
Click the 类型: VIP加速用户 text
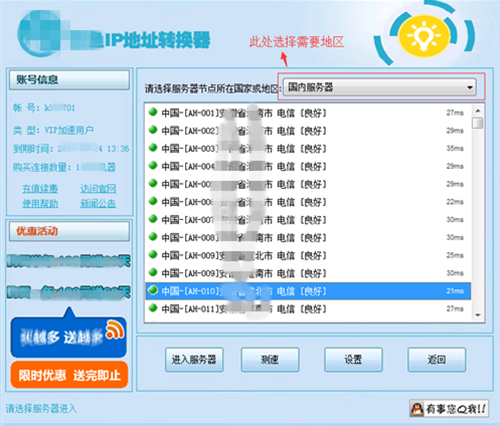click(x=53, y=130)
